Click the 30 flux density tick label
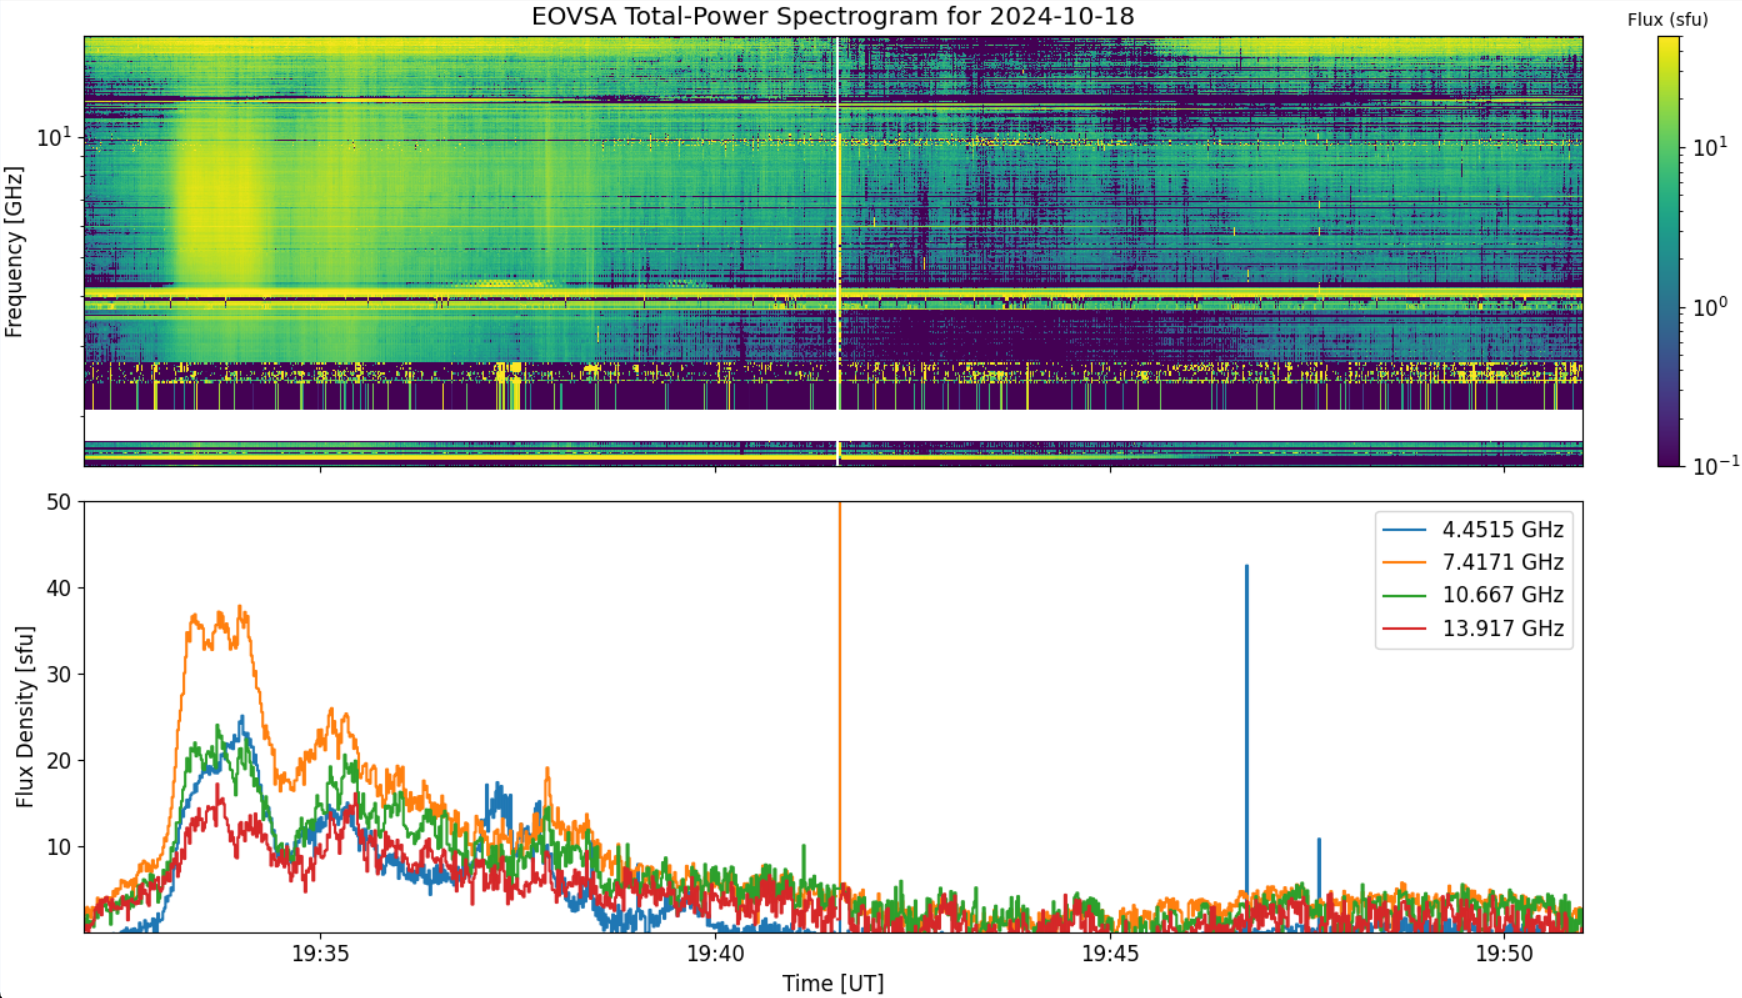This screenshot has height=998, width=1742. (59, 674)
